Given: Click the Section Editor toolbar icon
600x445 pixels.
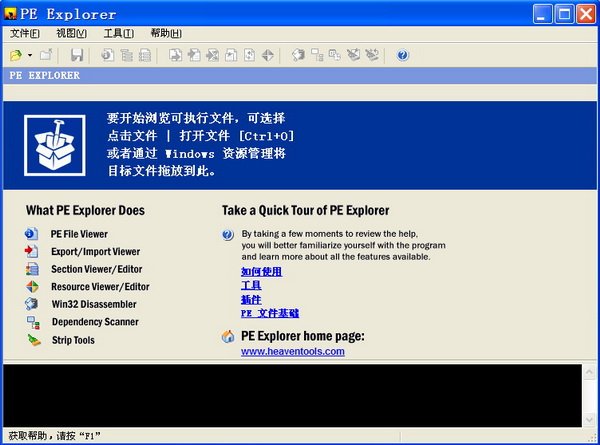Looking at the screenshot, I should tap(335, 55).
